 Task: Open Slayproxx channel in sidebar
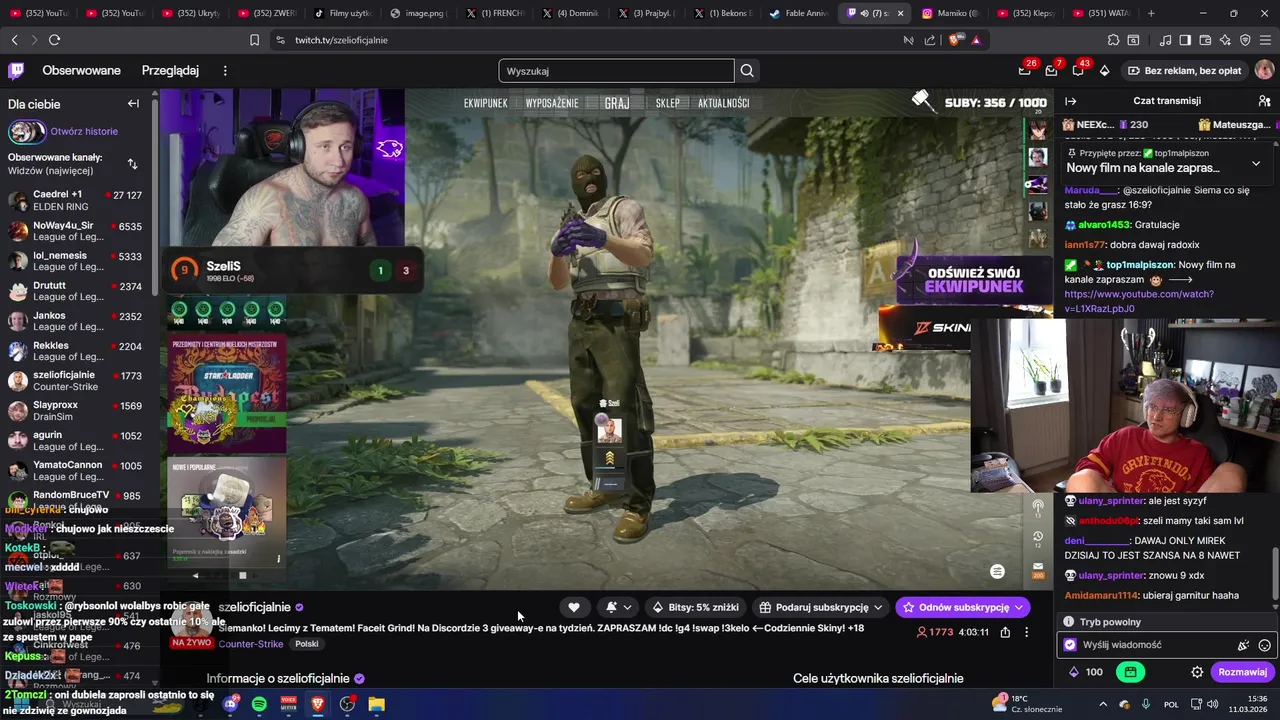pos(75,411)
